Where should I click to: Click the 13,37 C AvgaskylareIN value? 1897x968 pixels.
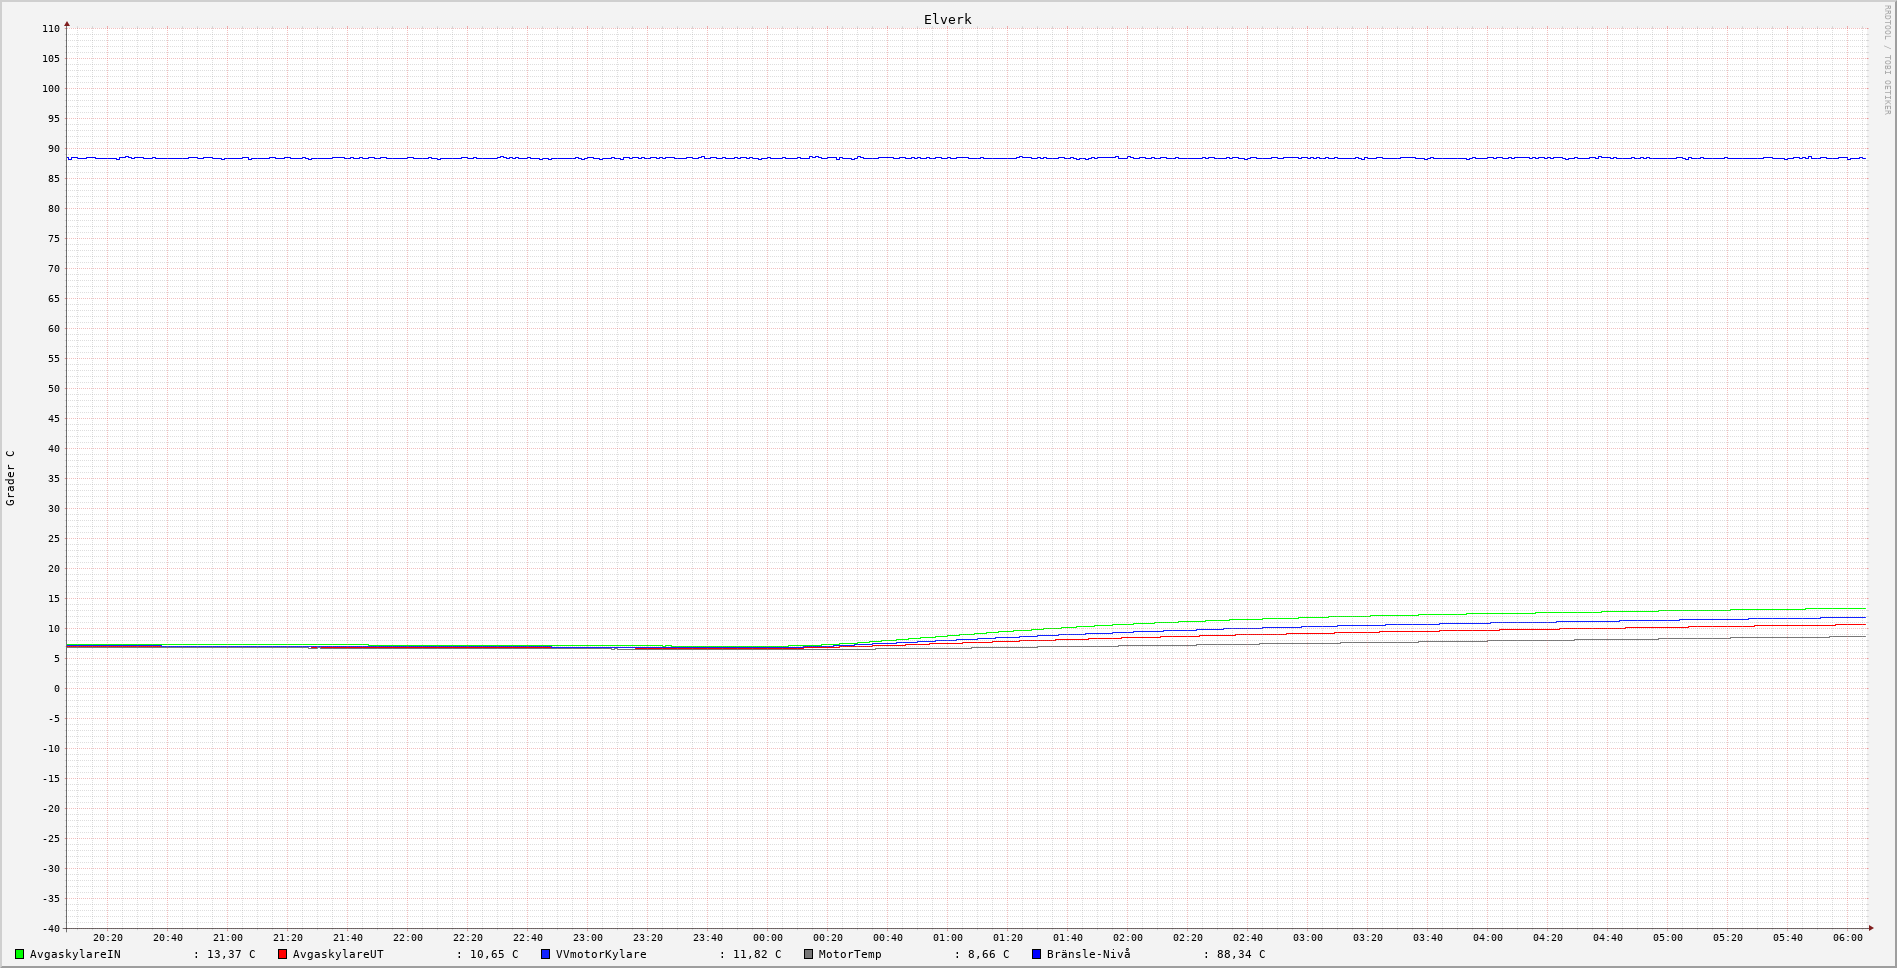click(231, 954)
